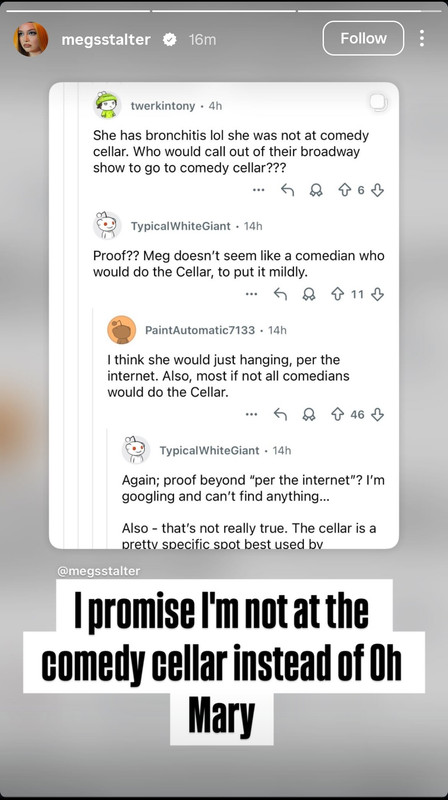448x800 pixels.
Task: Reply to twerkintony's bronchitis comment
Action: coord(288,190)
